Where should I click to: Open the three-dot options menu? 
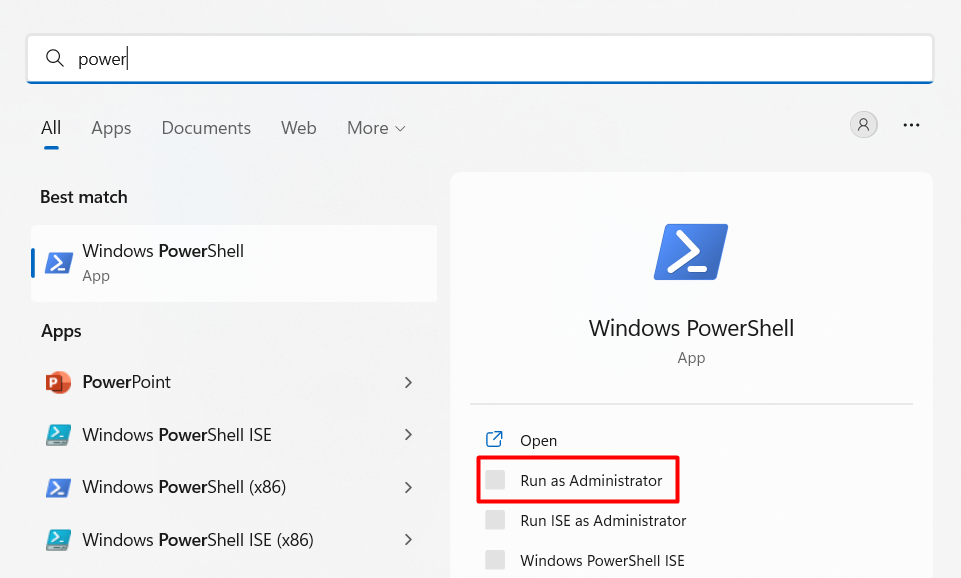coord(911,125)
